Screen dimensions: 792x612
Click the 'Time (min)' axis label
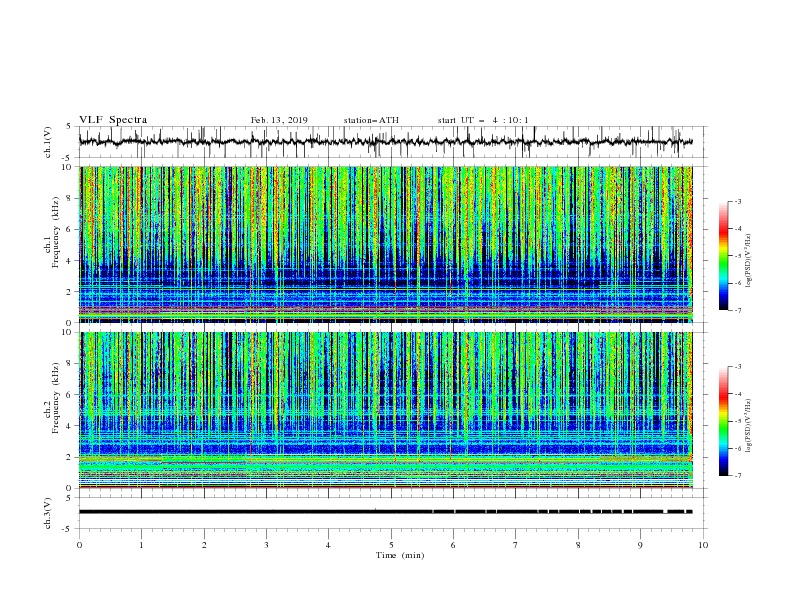coord(400,555)
